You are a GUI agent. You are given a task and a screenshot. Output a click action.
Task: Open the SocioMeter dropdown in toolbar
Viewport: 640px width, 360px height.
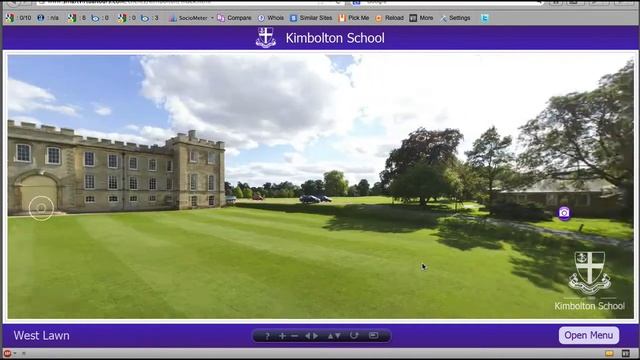(191, 18)
